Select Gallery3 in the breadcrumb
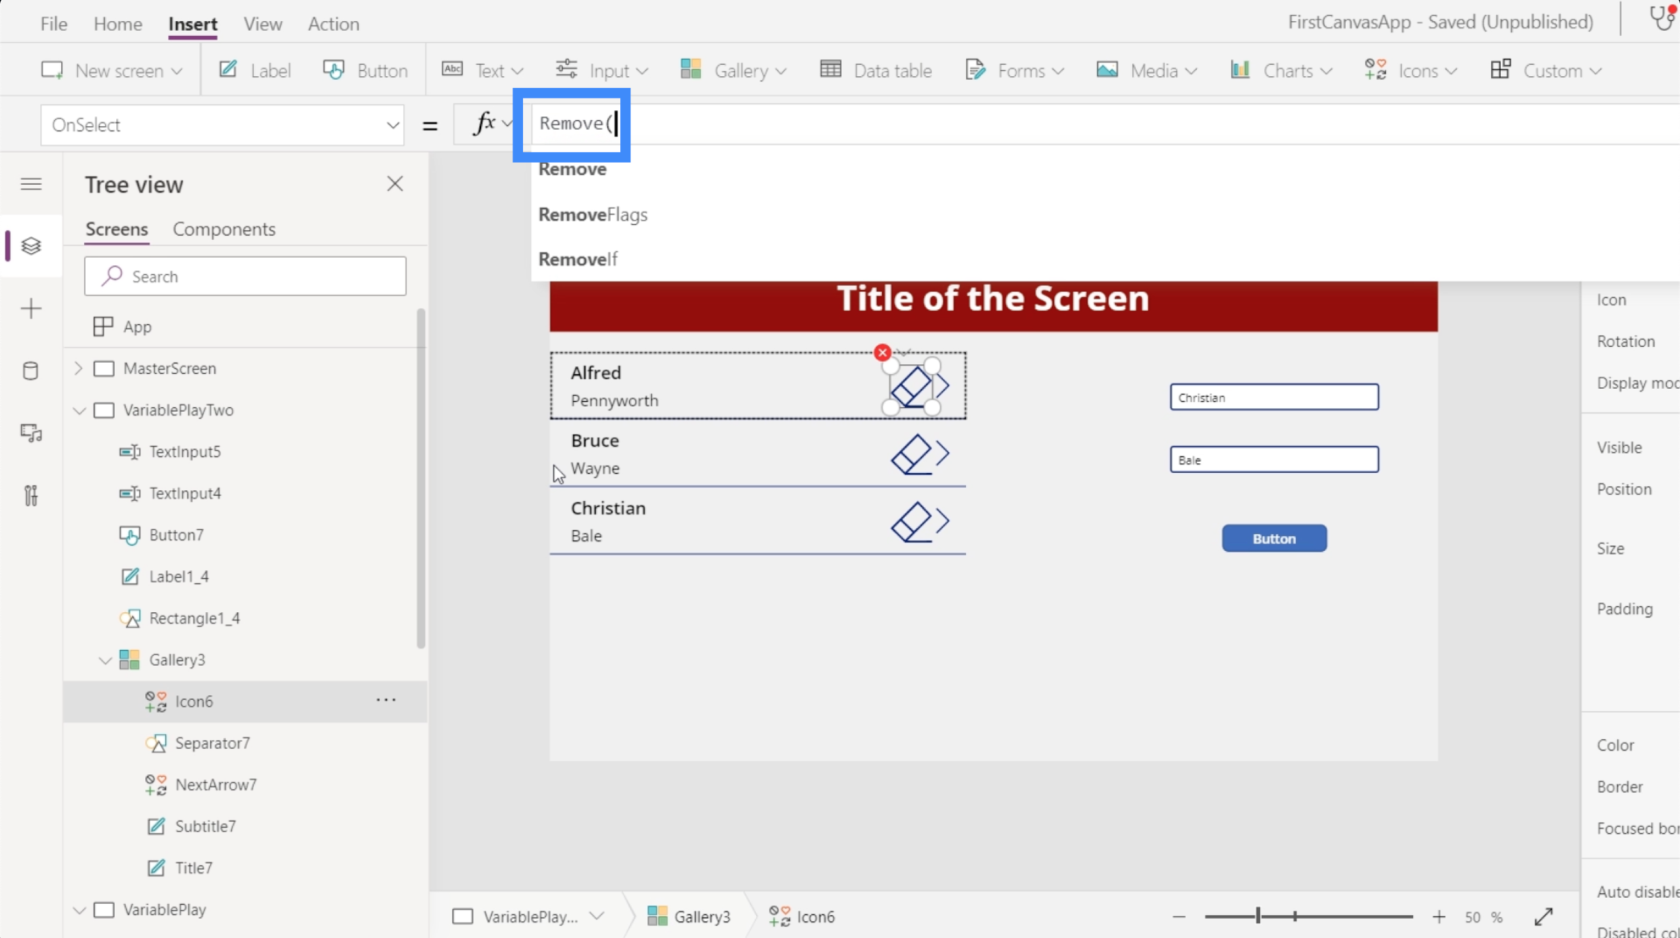Viewport: 1680px width, 938px height. [x=689, y=916]
